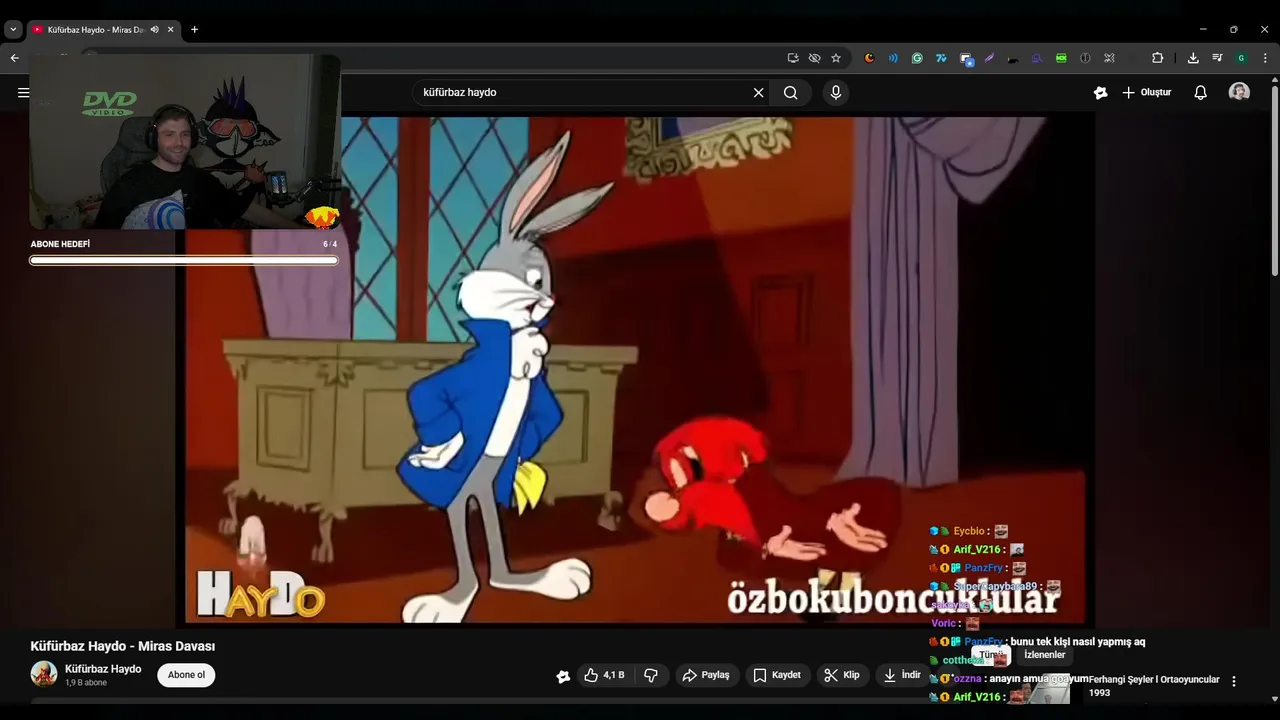Bookmark this page with the star
The height and width of the screenshot is (720, 1280).
[836, 58]
